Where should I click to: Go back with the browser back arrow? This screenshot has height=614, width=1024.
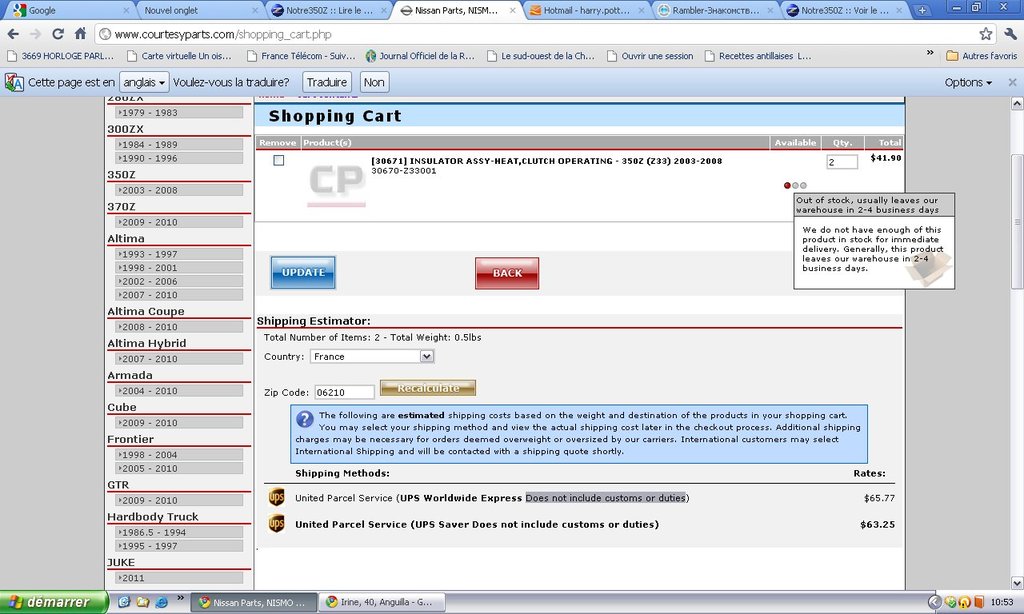pyautogui.click(x=13, y=34)
